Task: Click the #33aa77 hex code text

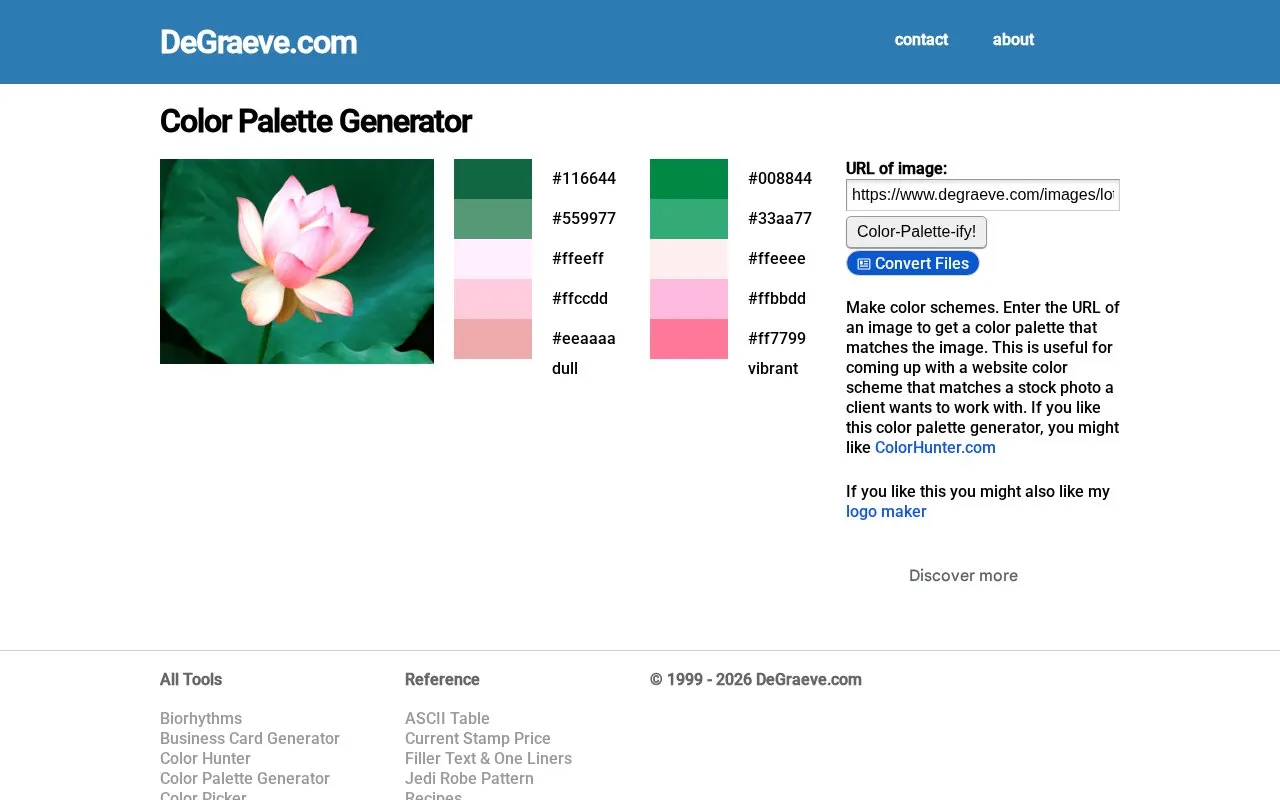Action: pos(780,219)
